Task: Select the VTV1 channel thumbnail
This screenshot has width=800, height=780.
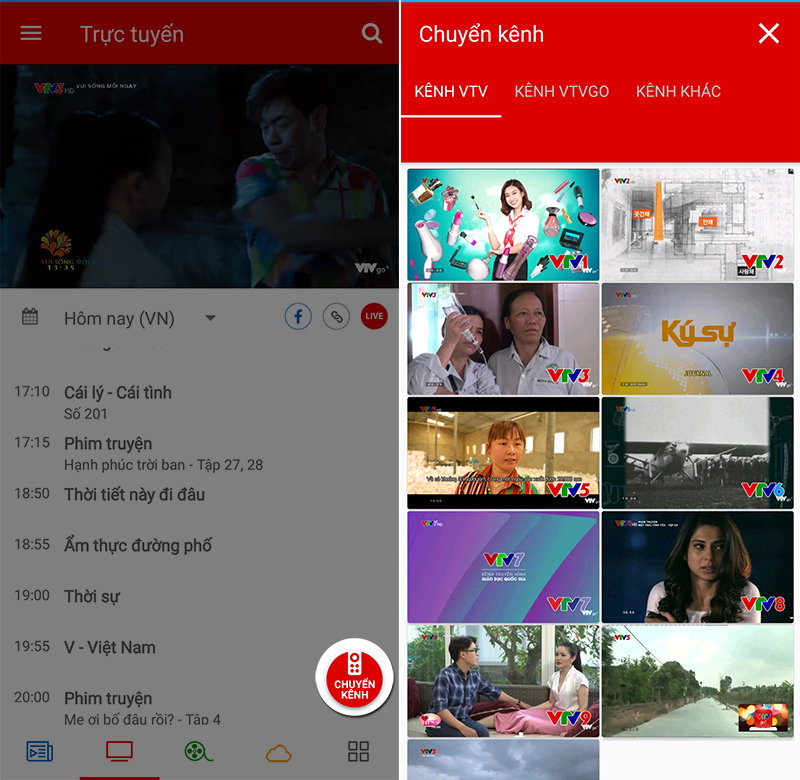Action: click(x=503, y=223)
